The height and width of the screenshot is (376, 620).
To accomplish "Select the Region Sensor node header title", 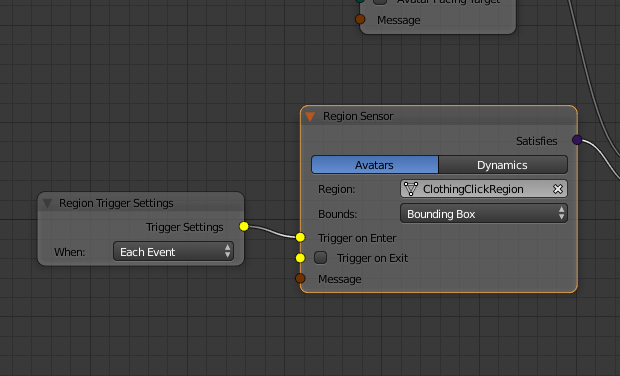I will 358,116.
